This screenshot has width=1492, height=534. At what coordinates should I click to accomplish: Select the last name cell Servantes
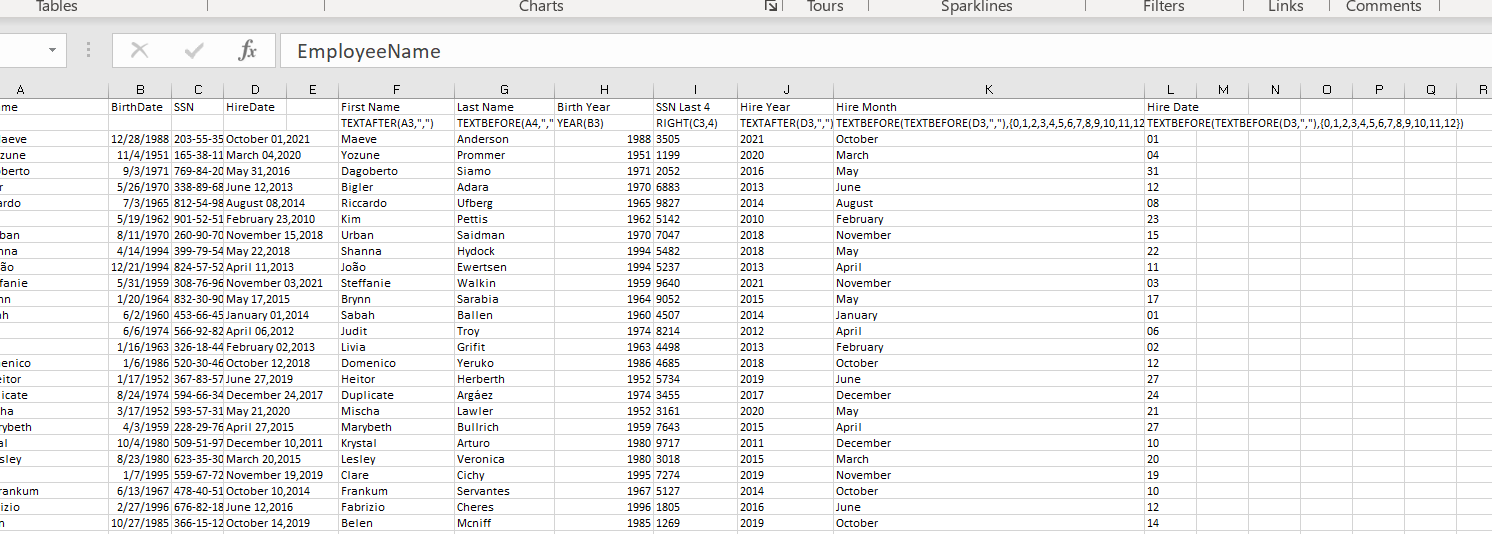pyautogui.click(x=505, y=491)
